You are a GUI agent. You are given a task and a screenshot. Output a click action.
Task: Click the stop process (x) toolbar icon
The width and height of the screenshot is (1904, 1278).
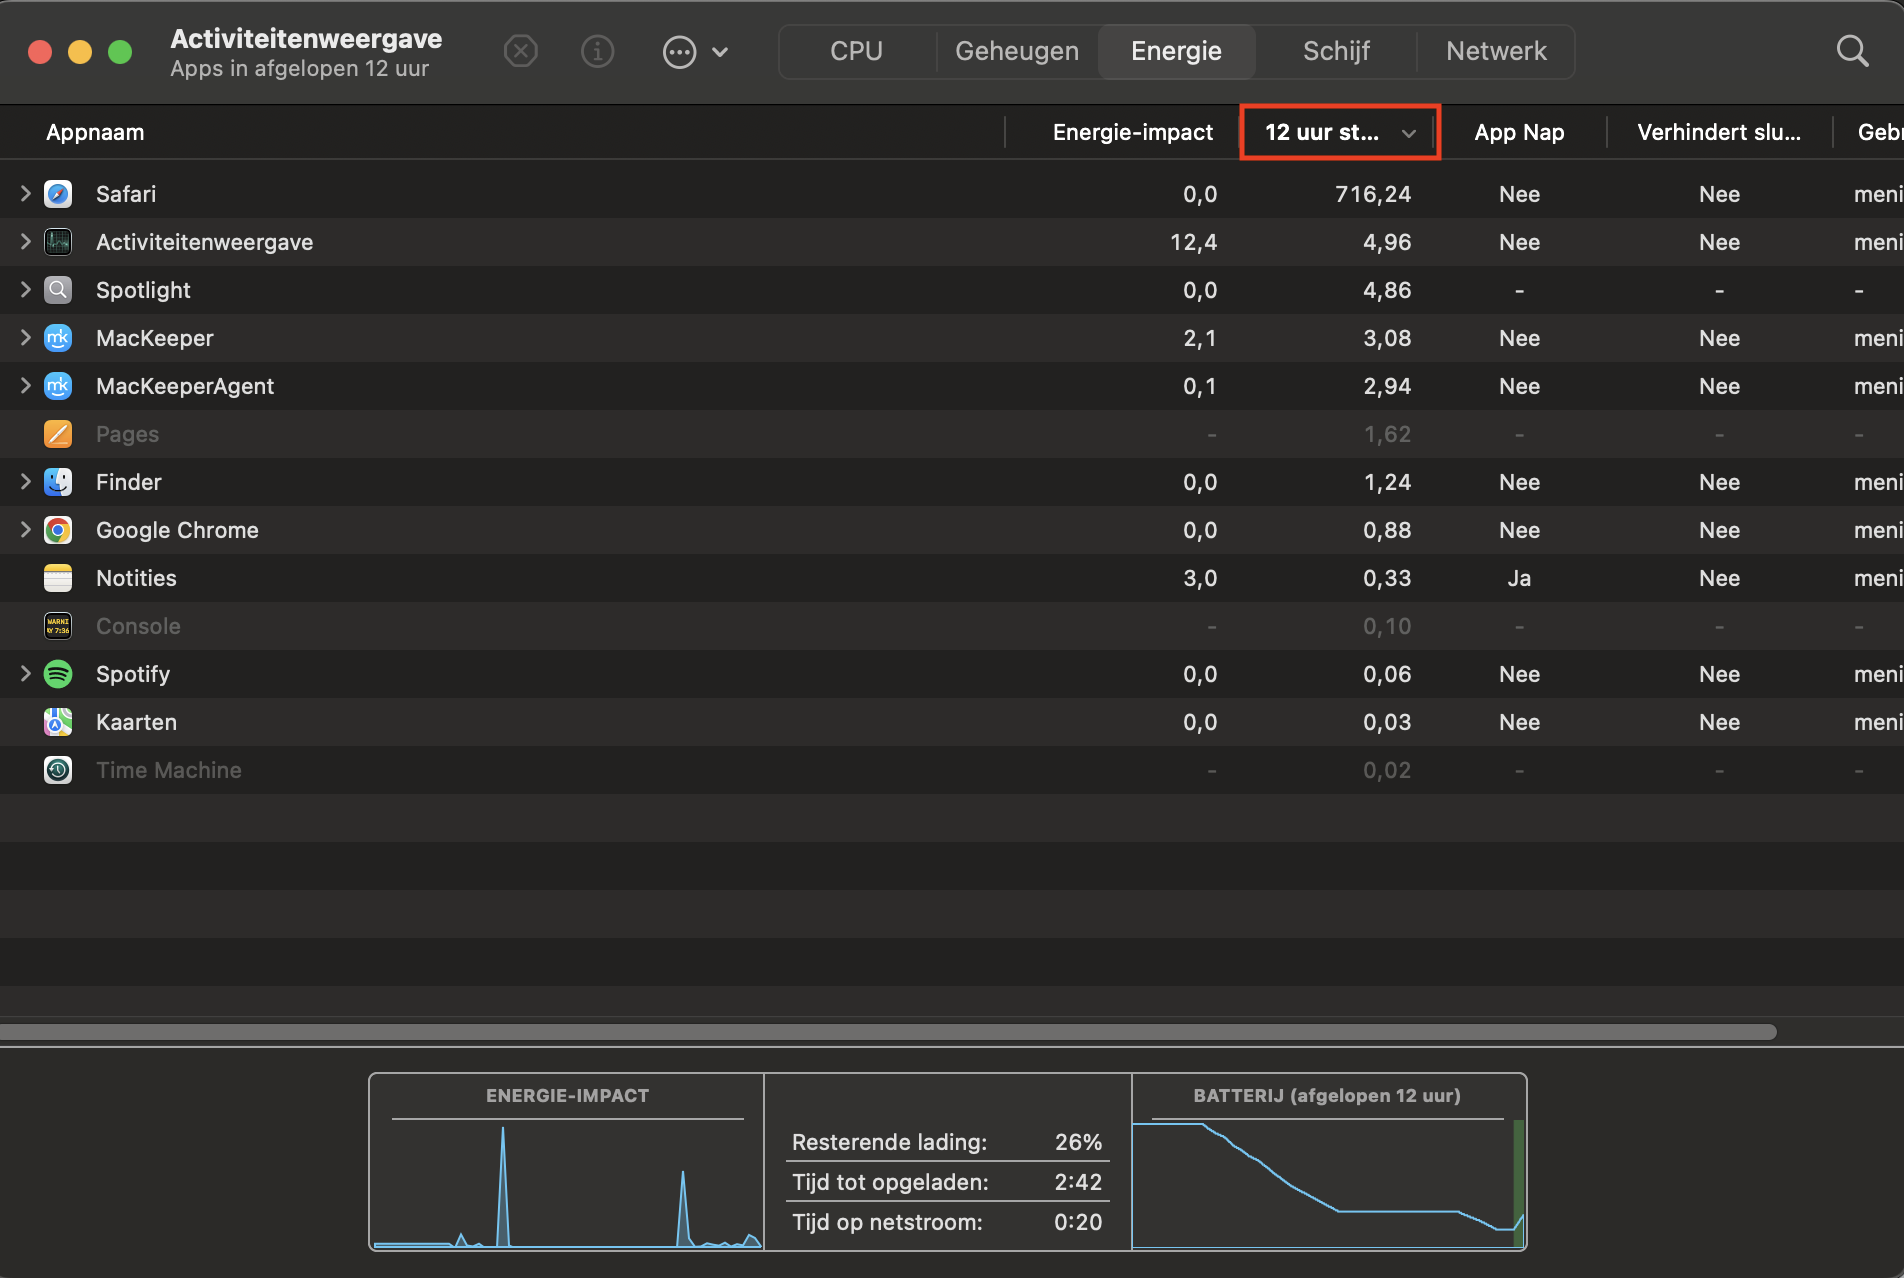(520, 51)
